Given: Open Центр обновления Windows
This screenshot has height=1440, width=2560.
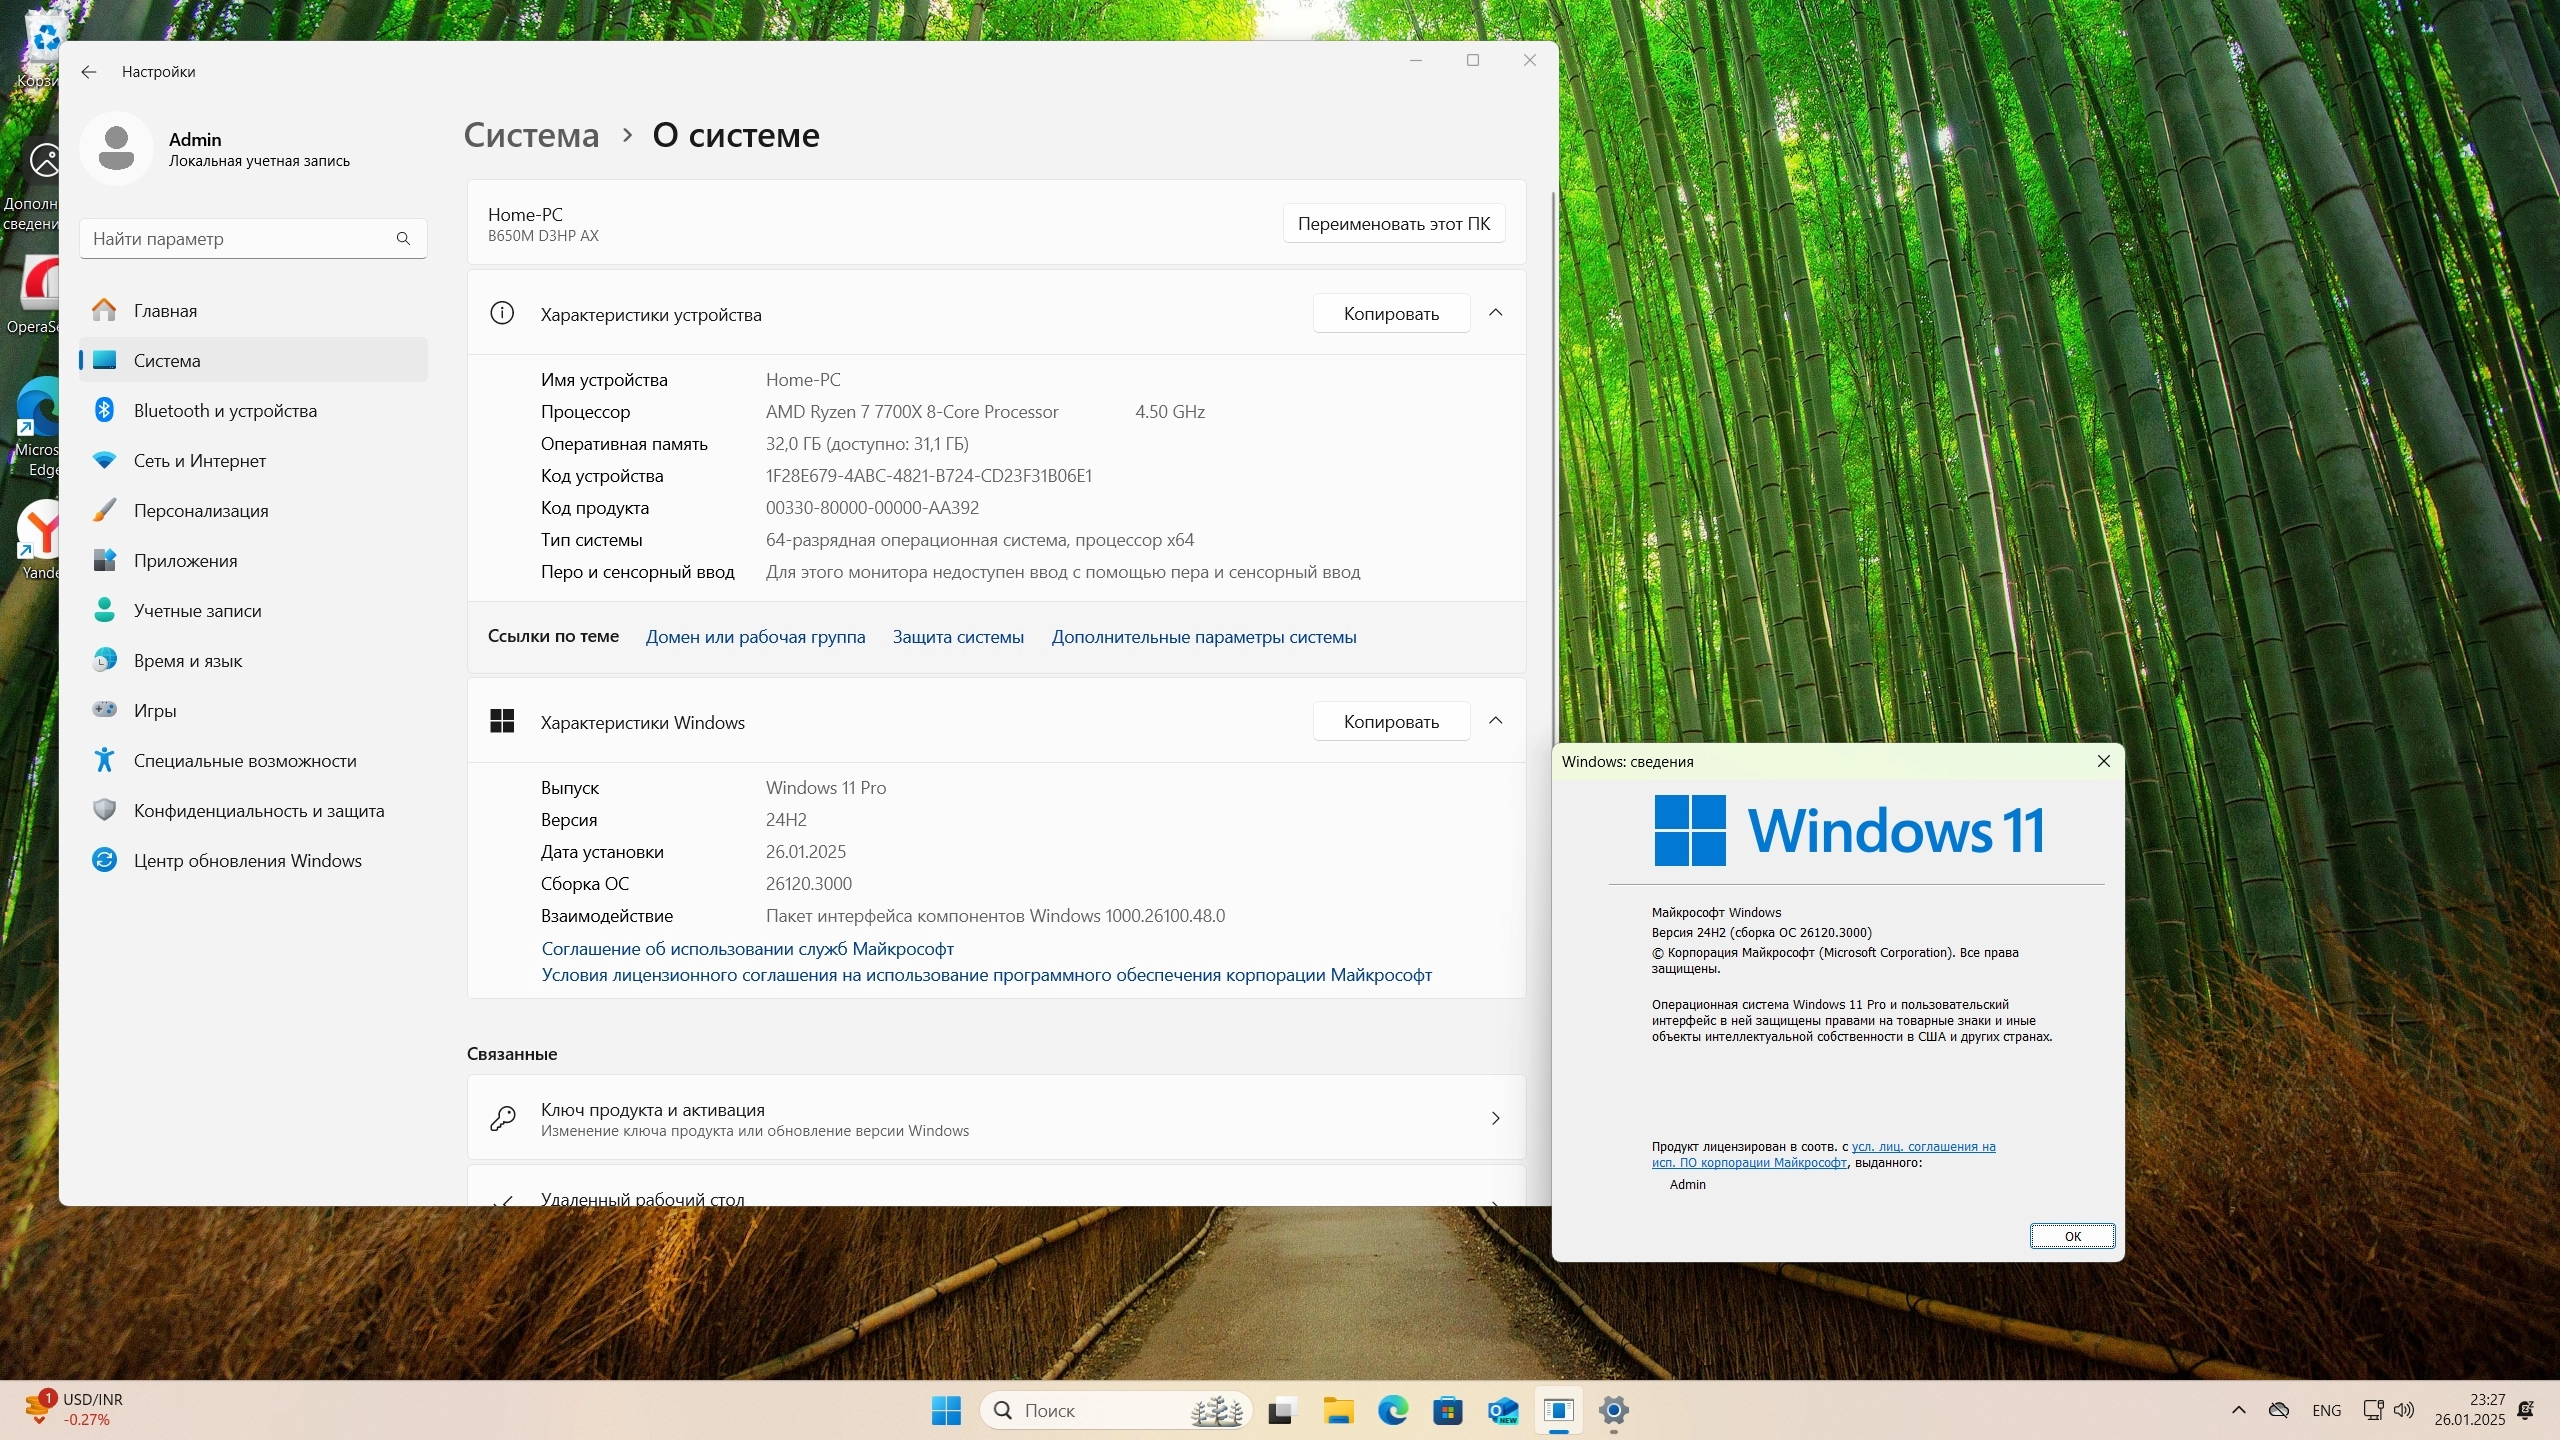Looking at the screenshot, I should (247, 860).
